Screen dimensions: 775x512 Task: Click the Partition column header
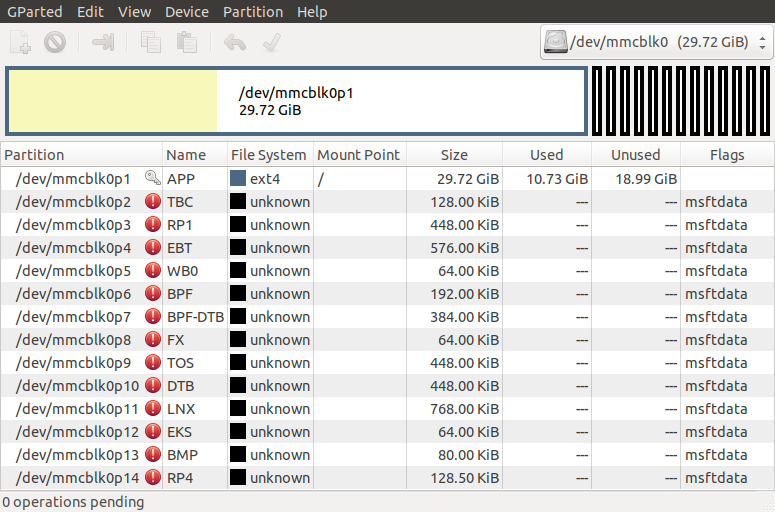click(82, 155)
